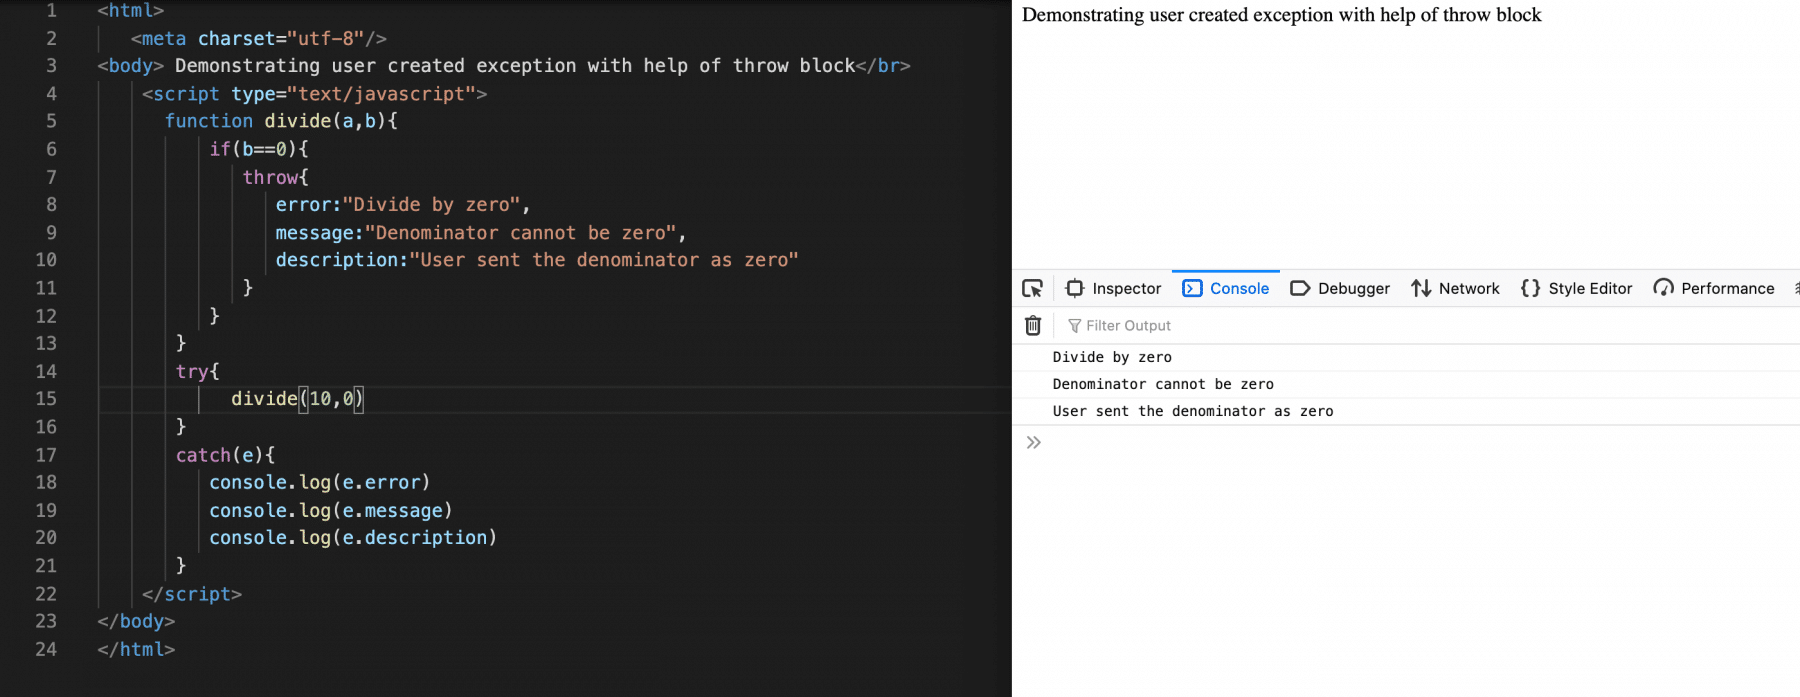Click the '<body>' tag in line 3

coord(131,66)
